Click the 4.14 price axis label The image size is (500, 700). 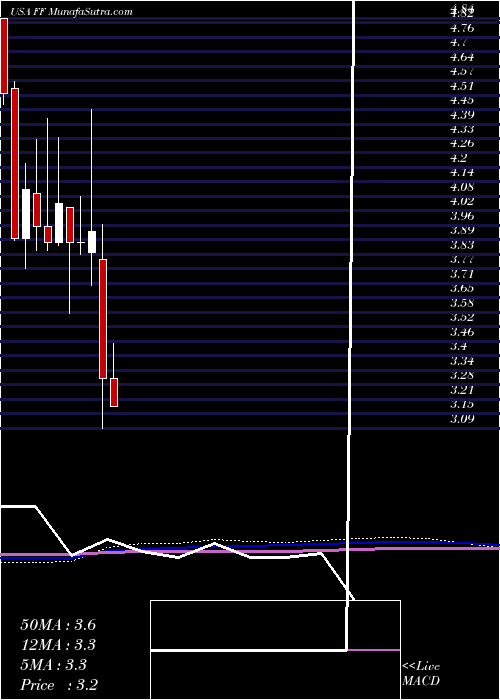tap(462, 172)
